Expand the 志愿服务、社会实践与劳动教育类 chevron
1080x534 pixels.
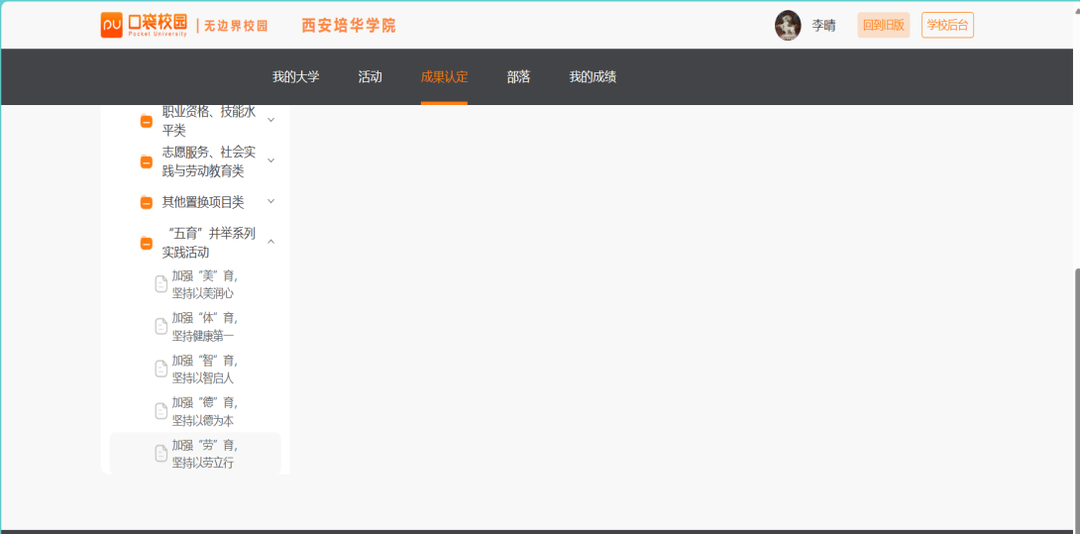coord(271,161)
